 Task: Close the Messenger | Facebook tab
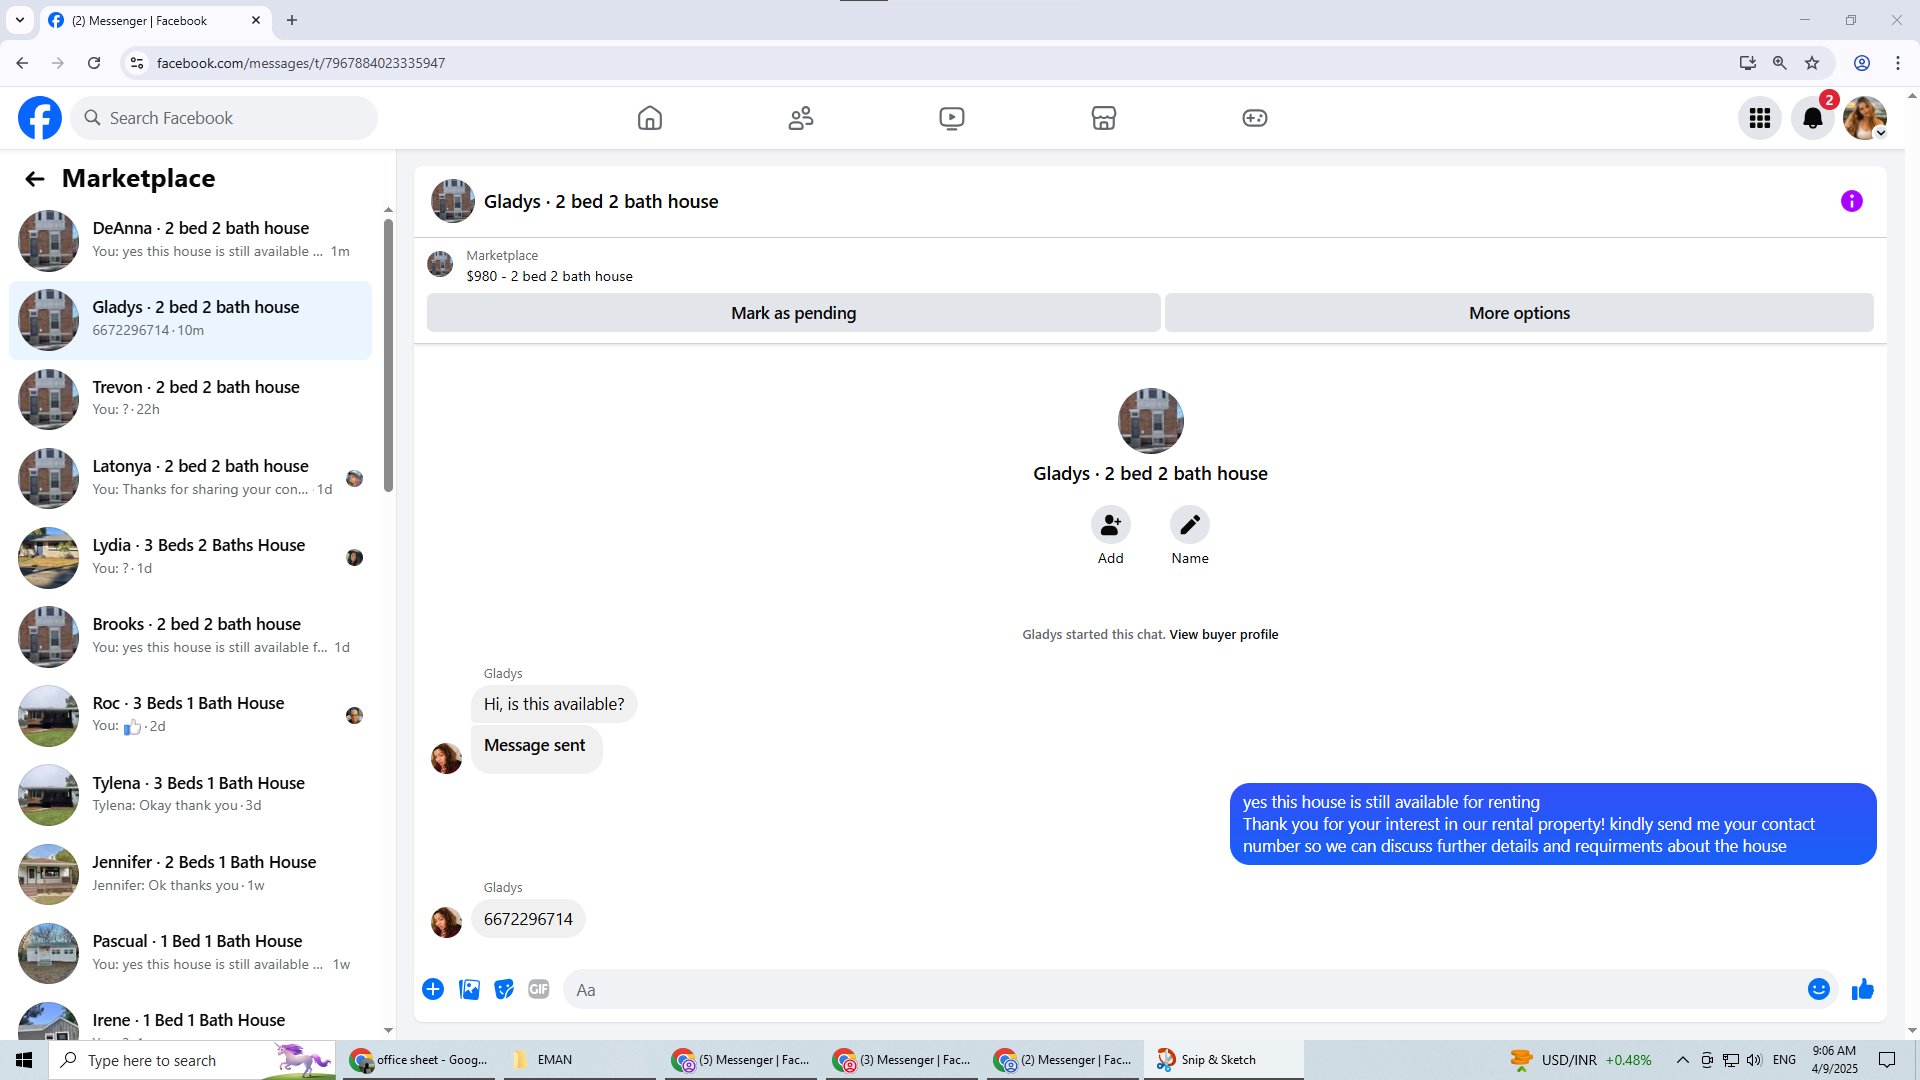coord(256,20)
